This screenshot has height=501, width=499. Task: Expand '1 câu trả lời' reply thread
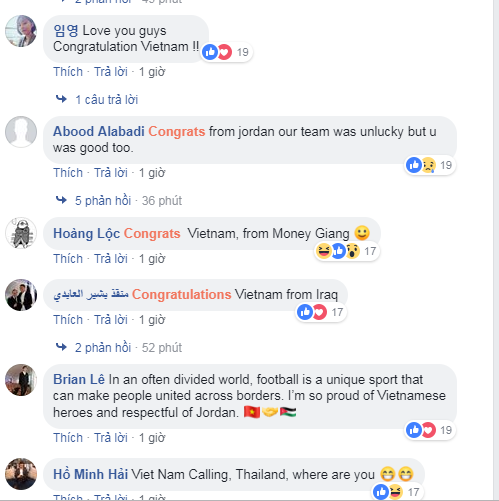(106, 99)
